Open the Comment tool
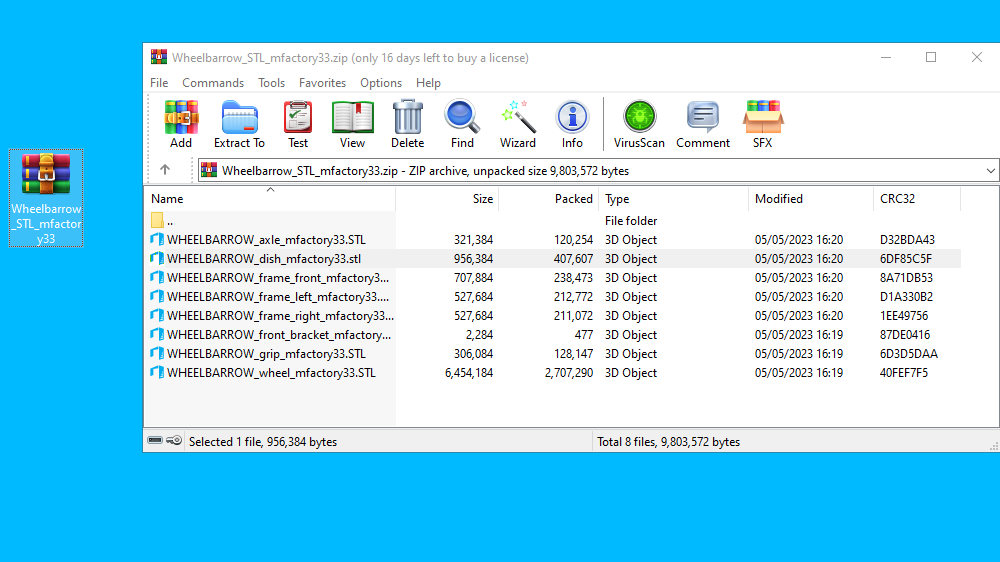The image size is (1000, 562). pos(703,124)
